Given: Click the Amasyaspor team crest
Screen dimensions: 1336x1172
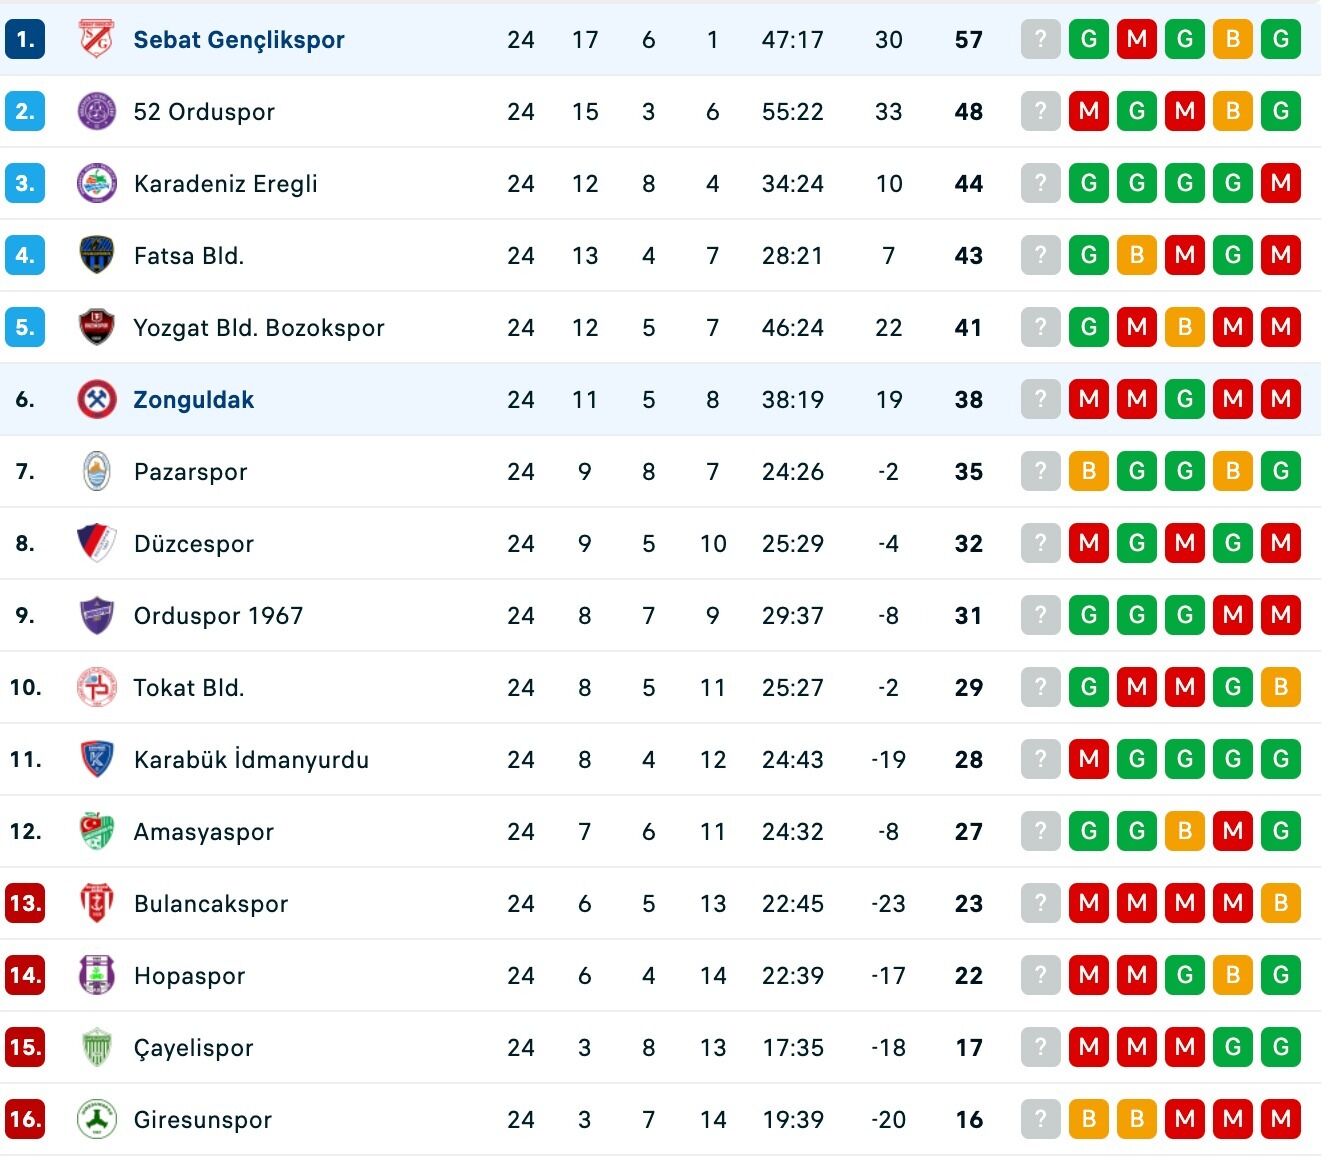Looking at the screenshot, I should [x=97, y=831].
